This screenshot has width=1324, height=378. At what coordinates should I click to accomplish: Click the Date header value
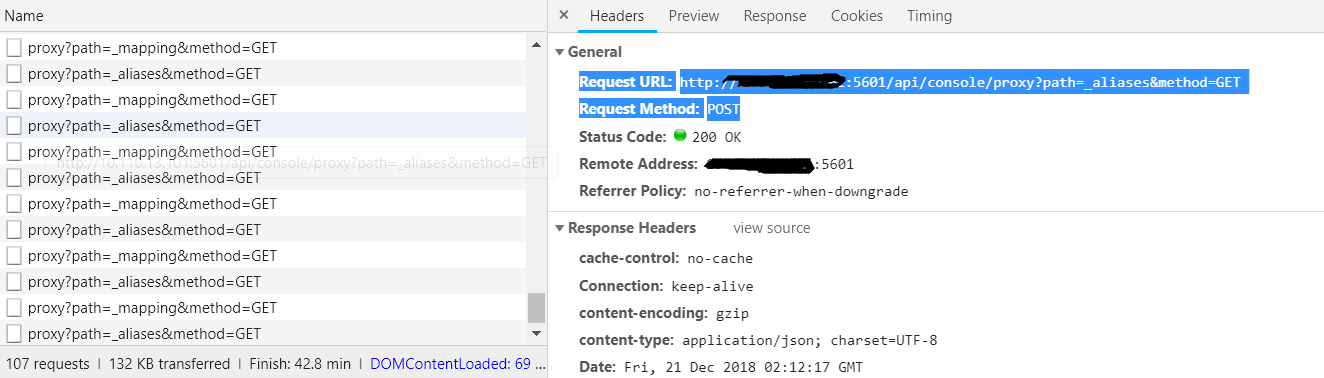point(743,368)
